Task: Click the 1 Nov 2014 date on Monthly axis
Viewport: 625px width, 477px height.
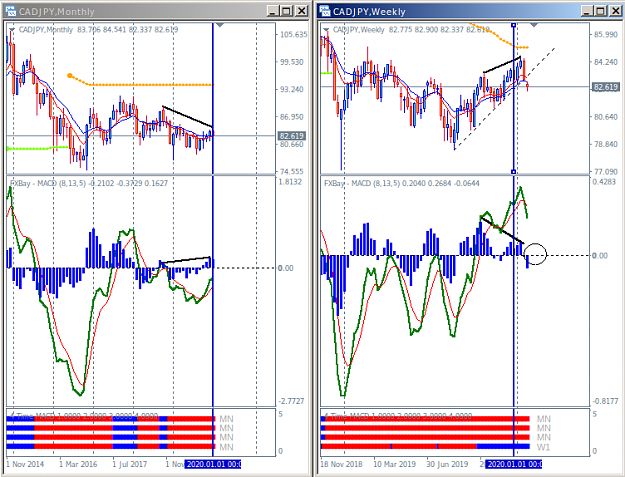Action: pyautogui.click(x=25, y=464)
